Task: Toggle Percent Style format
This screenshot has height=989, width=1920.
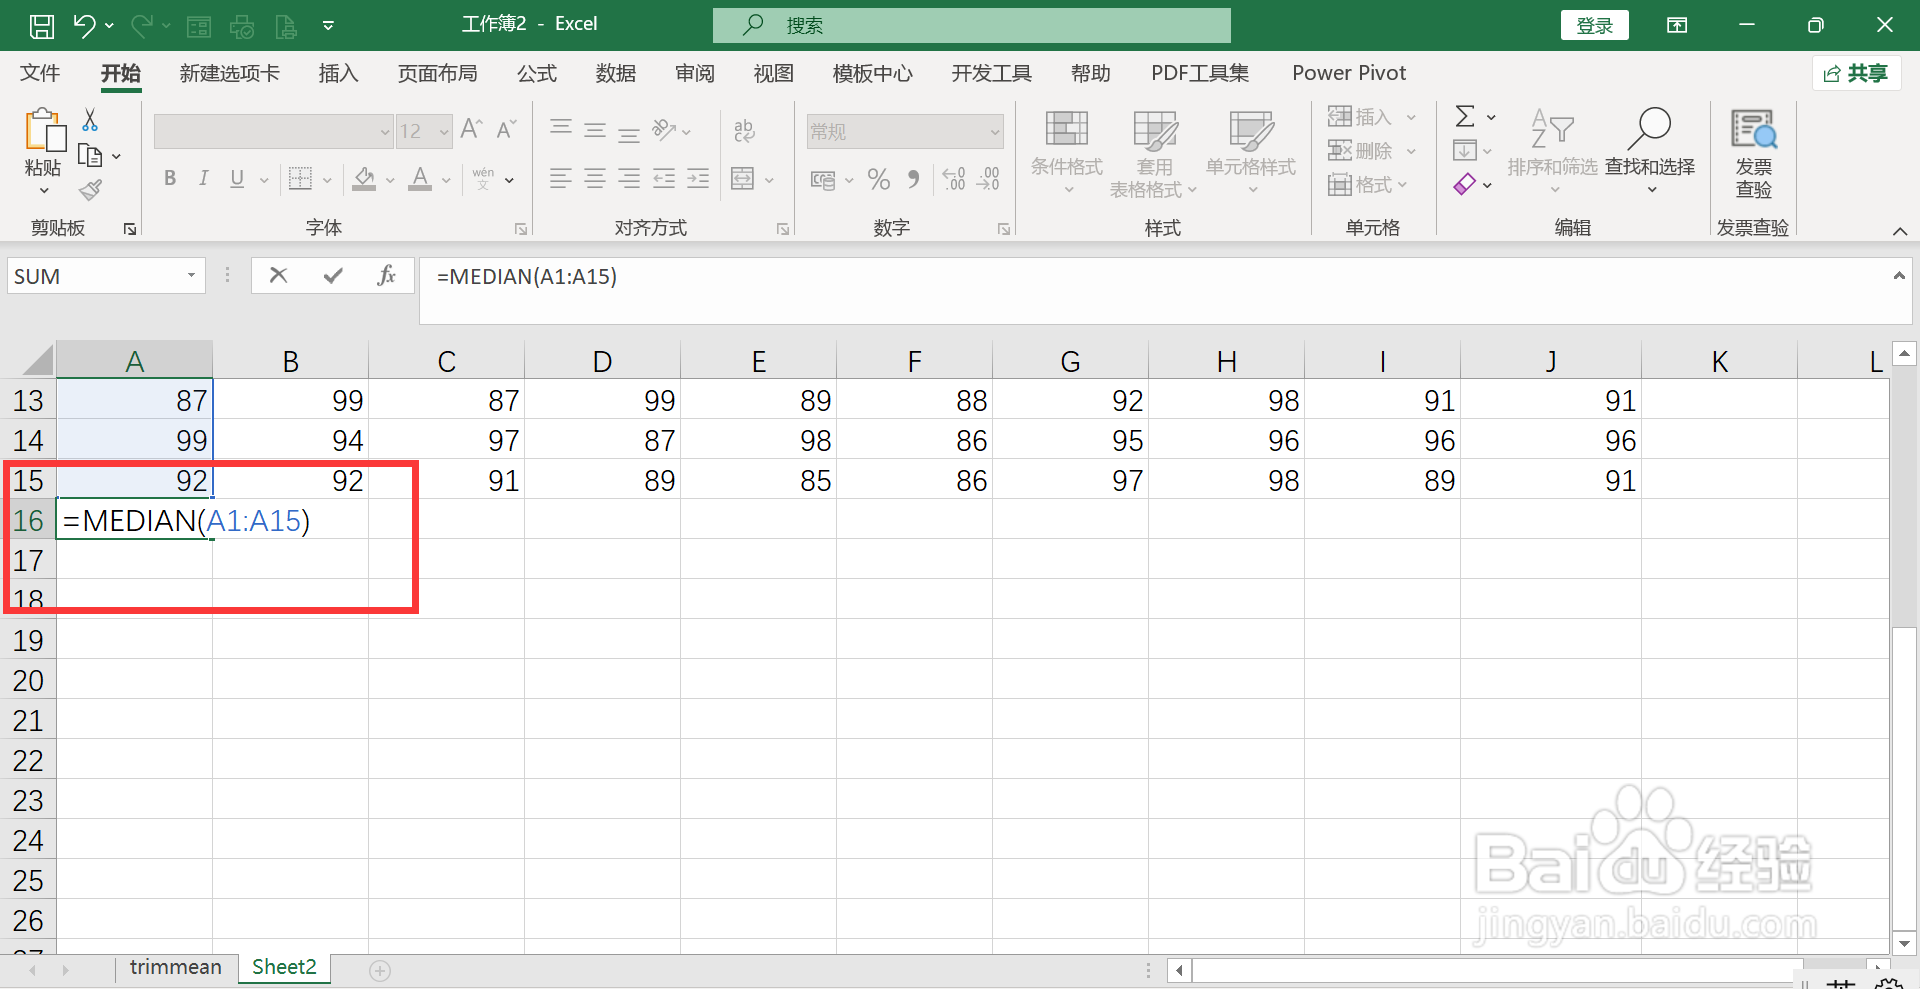Action: pos(879,179)
